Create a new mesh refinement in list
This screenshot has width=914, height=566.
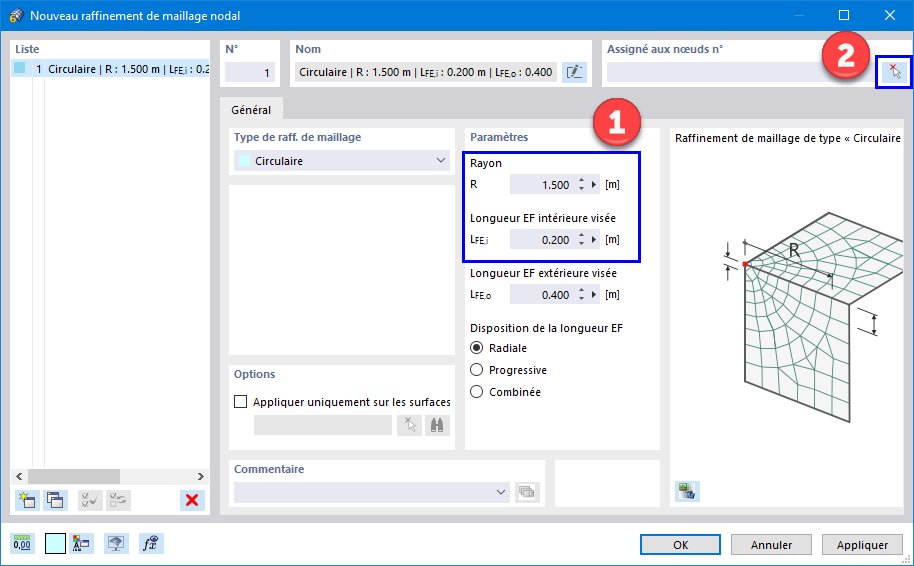point(27,500)
